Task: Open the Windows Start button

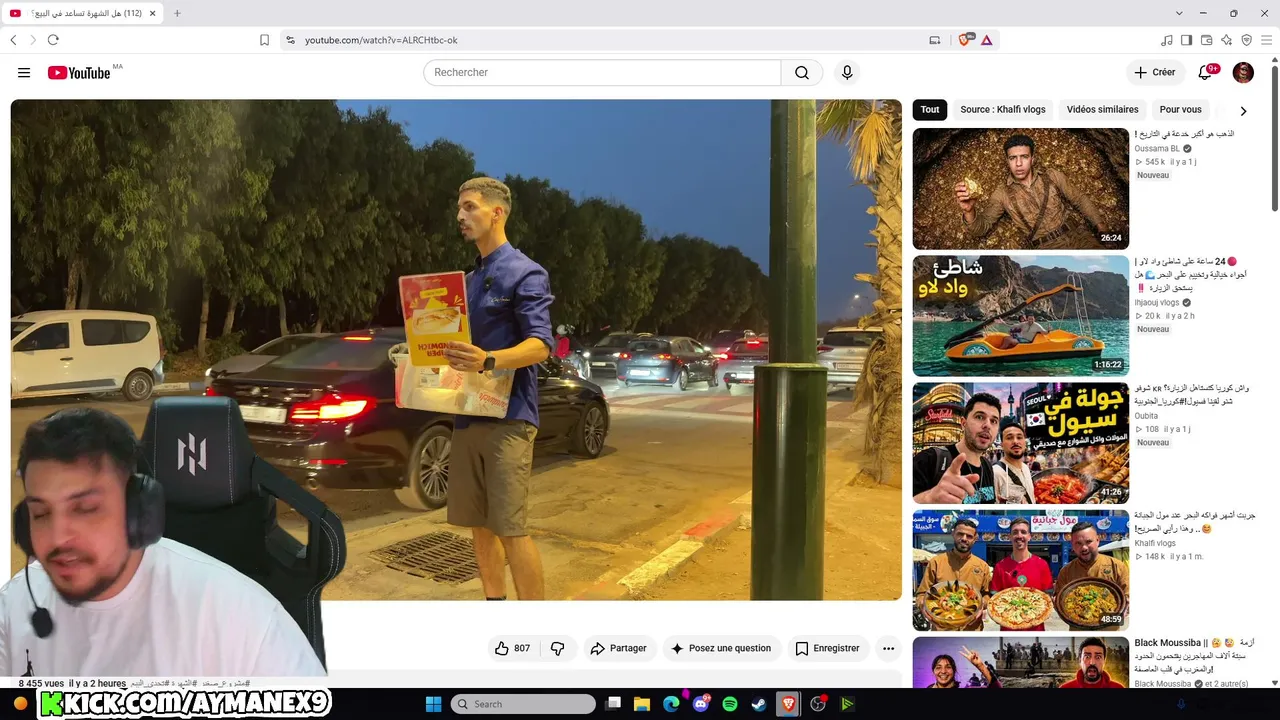Action: [433, 704]
